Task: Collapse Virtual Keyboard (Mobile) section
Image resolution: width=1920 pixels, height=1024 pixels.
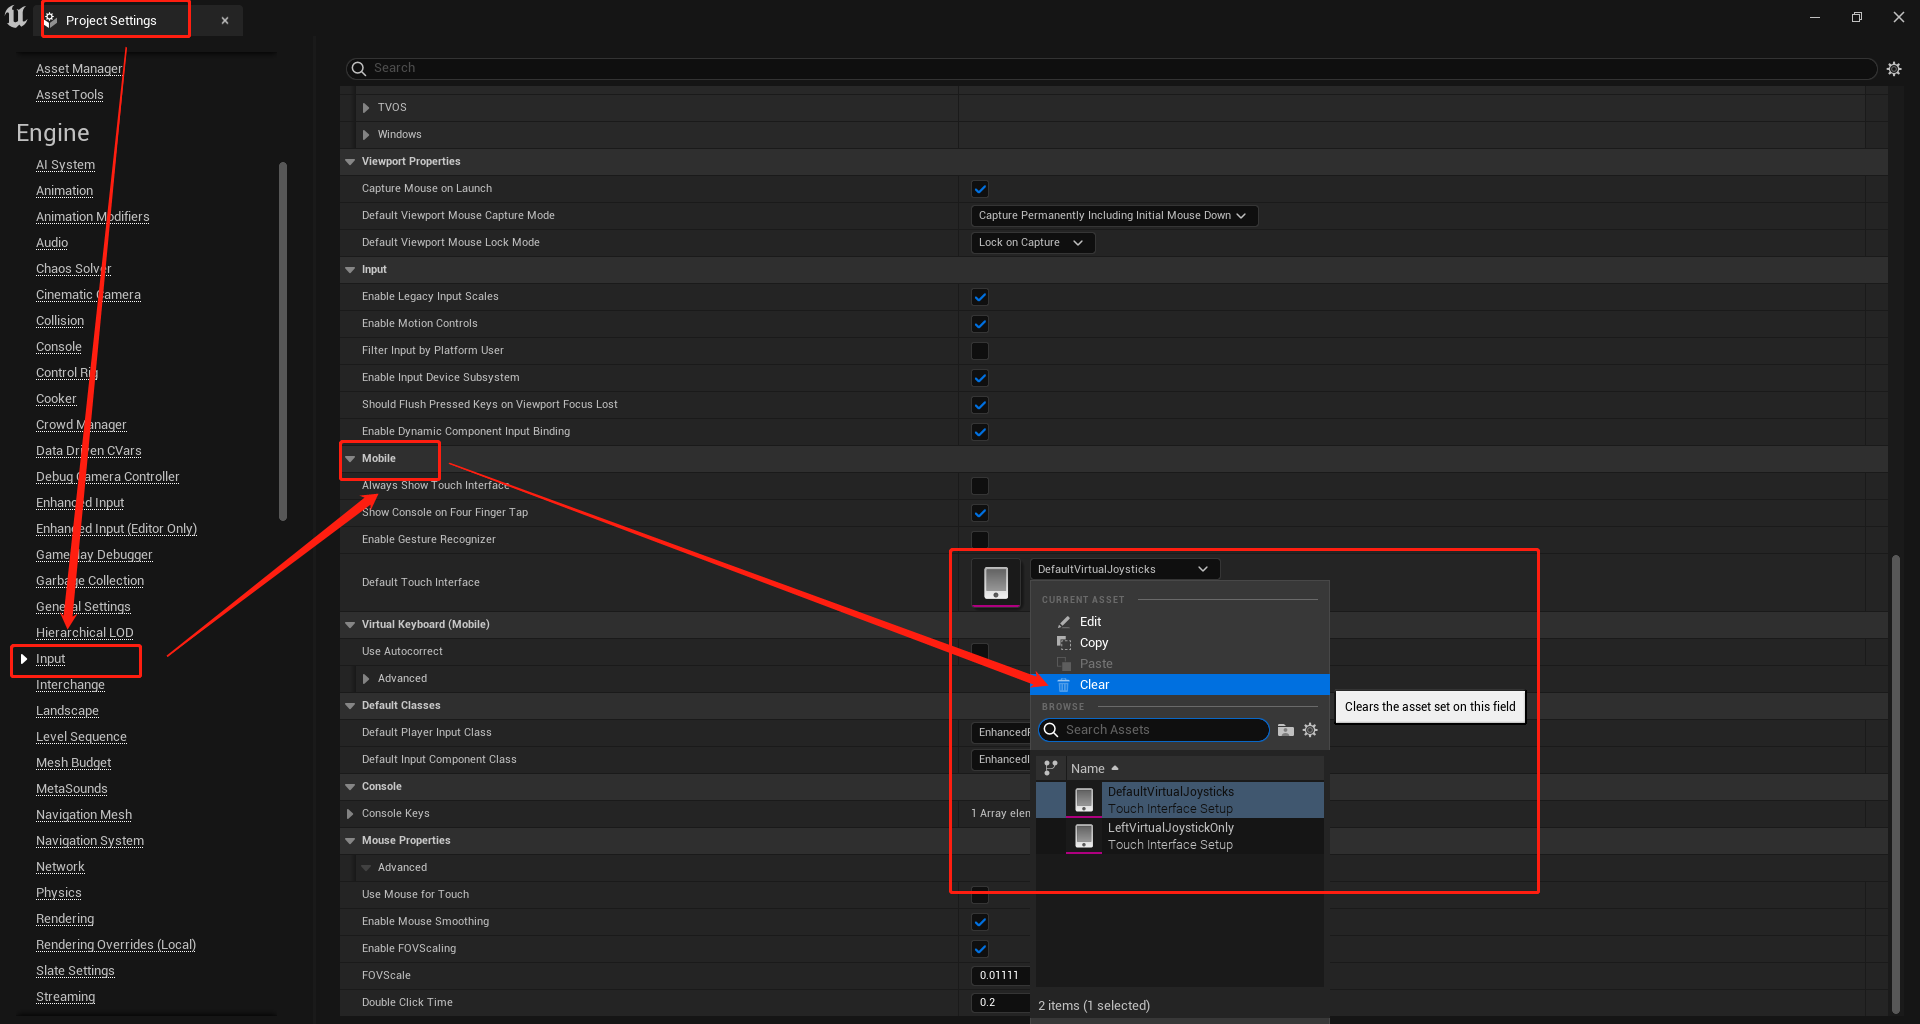Action: coord(350,624)
